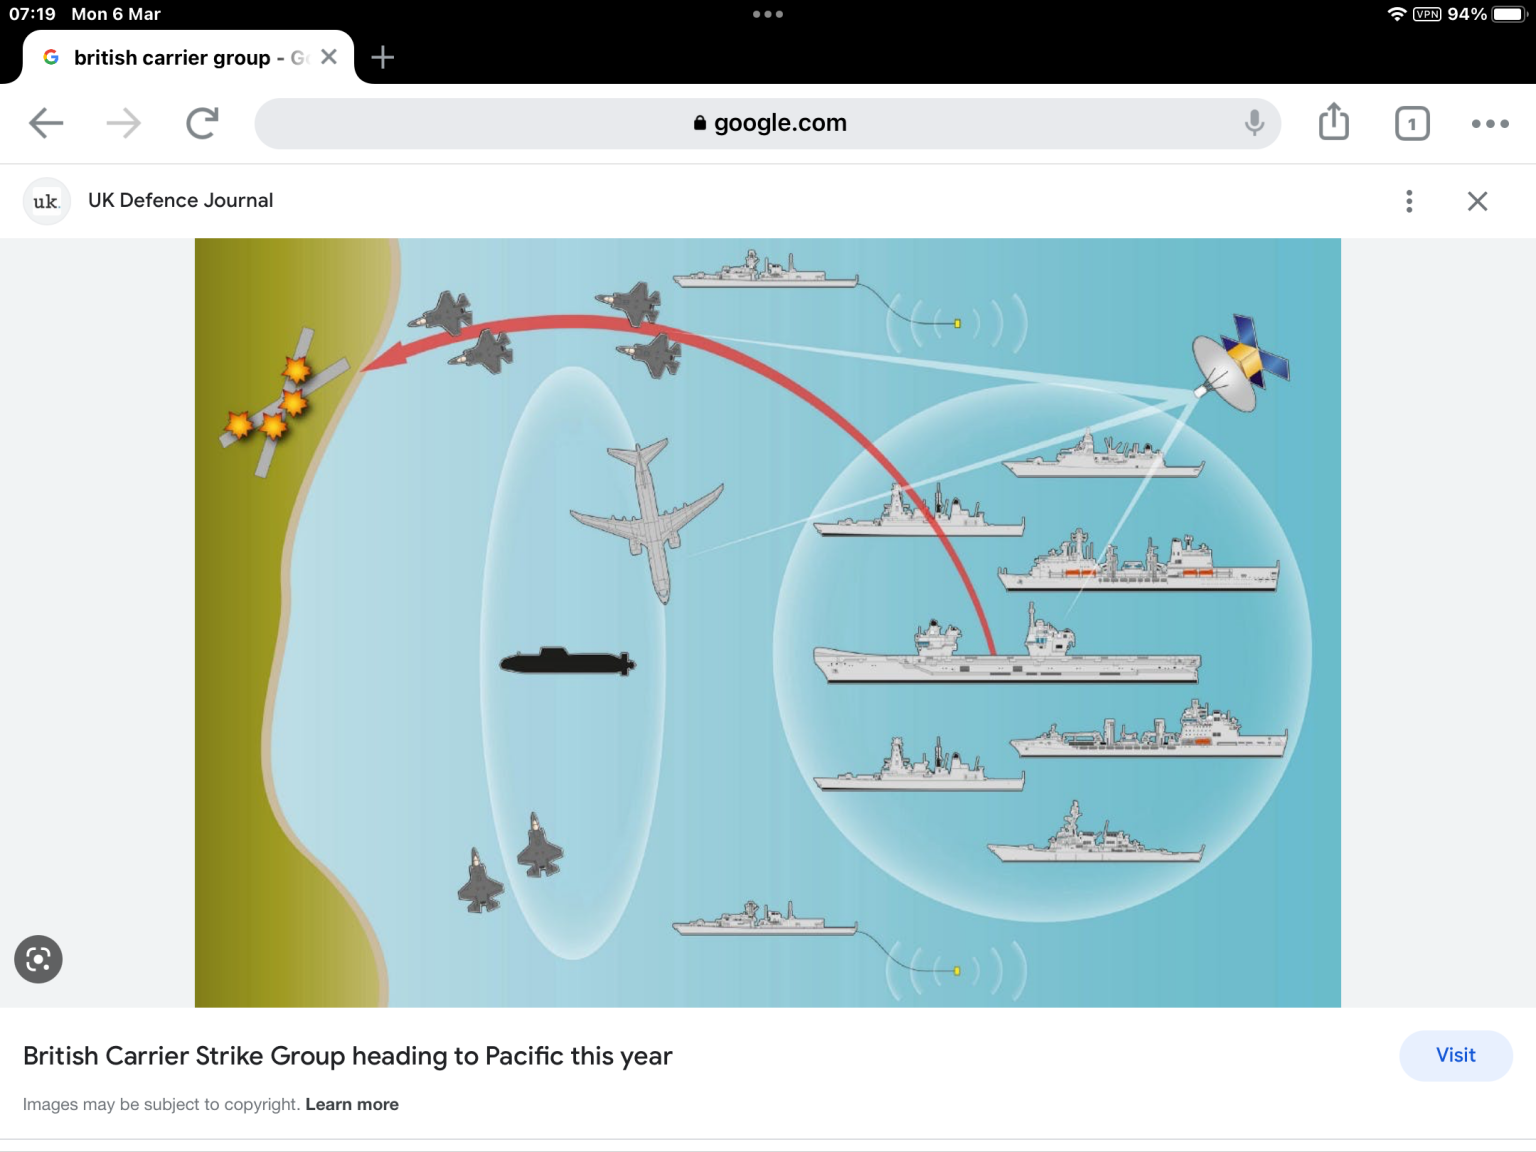Tap the microphone voice search icon

[x=1254, y=123]
